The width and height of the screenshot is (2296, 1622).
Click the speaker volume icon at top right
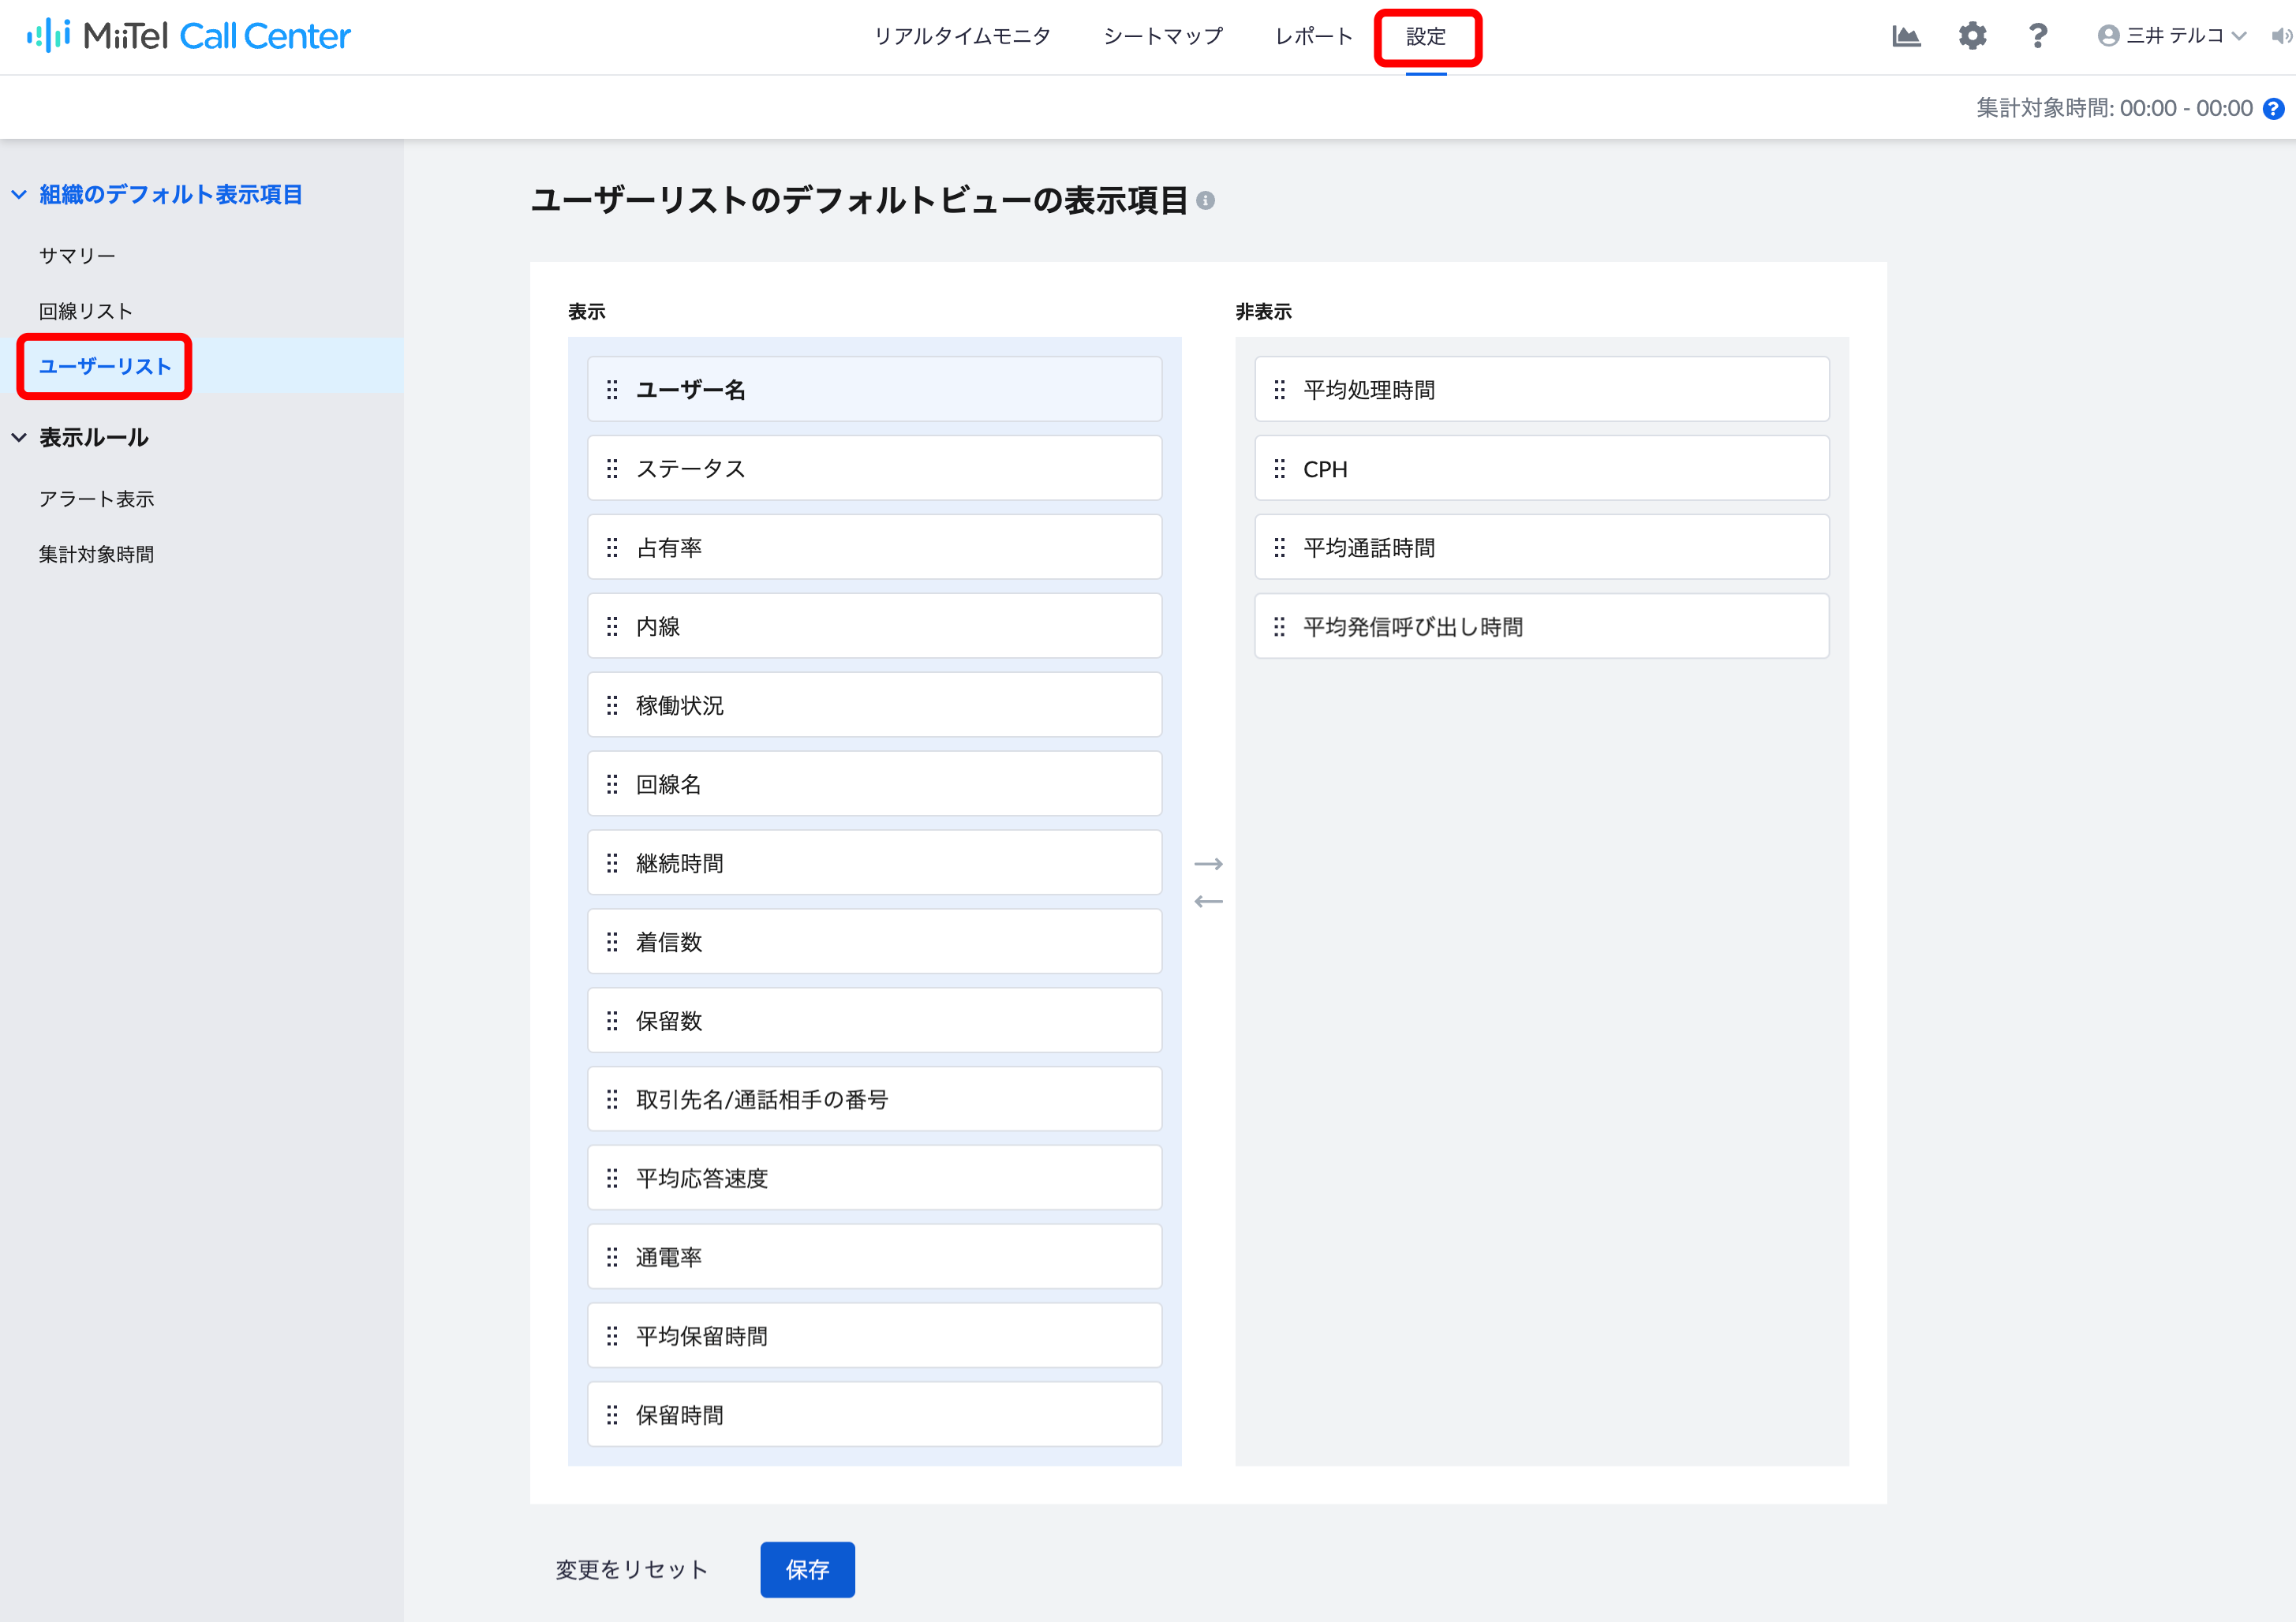[x=2281, y=36]
